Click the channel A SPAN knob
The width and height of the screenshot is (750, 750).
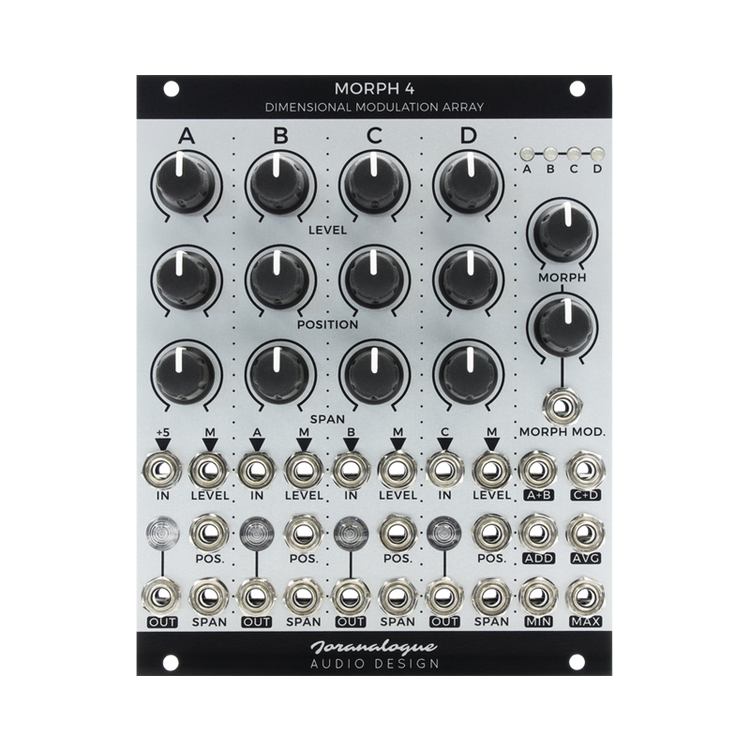[x=186, y=373]
